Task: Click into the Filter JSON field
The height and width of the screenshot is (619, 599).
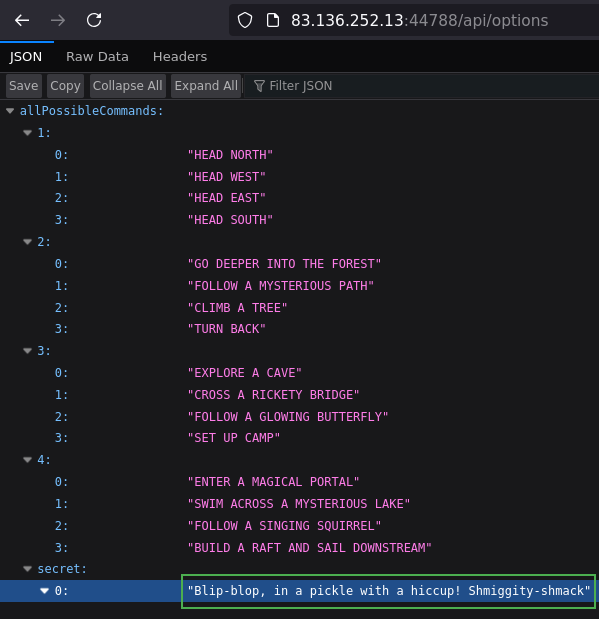Action: click(422, 86)
